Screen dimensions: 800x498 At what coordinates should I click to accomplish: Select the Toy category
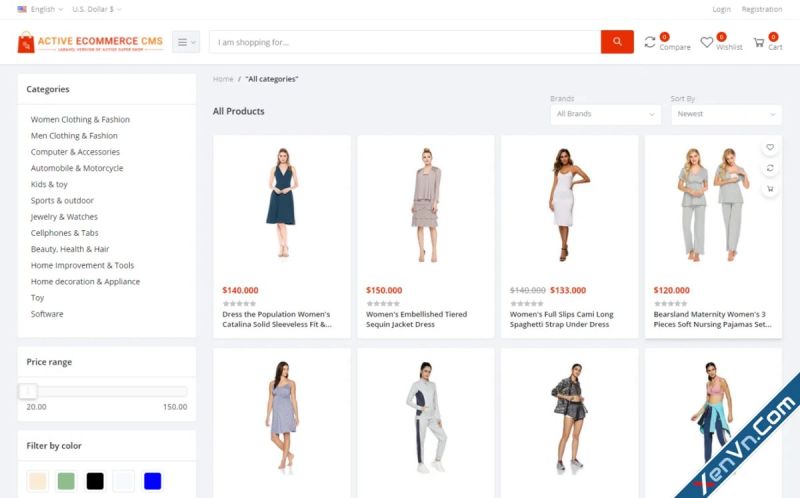coord(37,297)
